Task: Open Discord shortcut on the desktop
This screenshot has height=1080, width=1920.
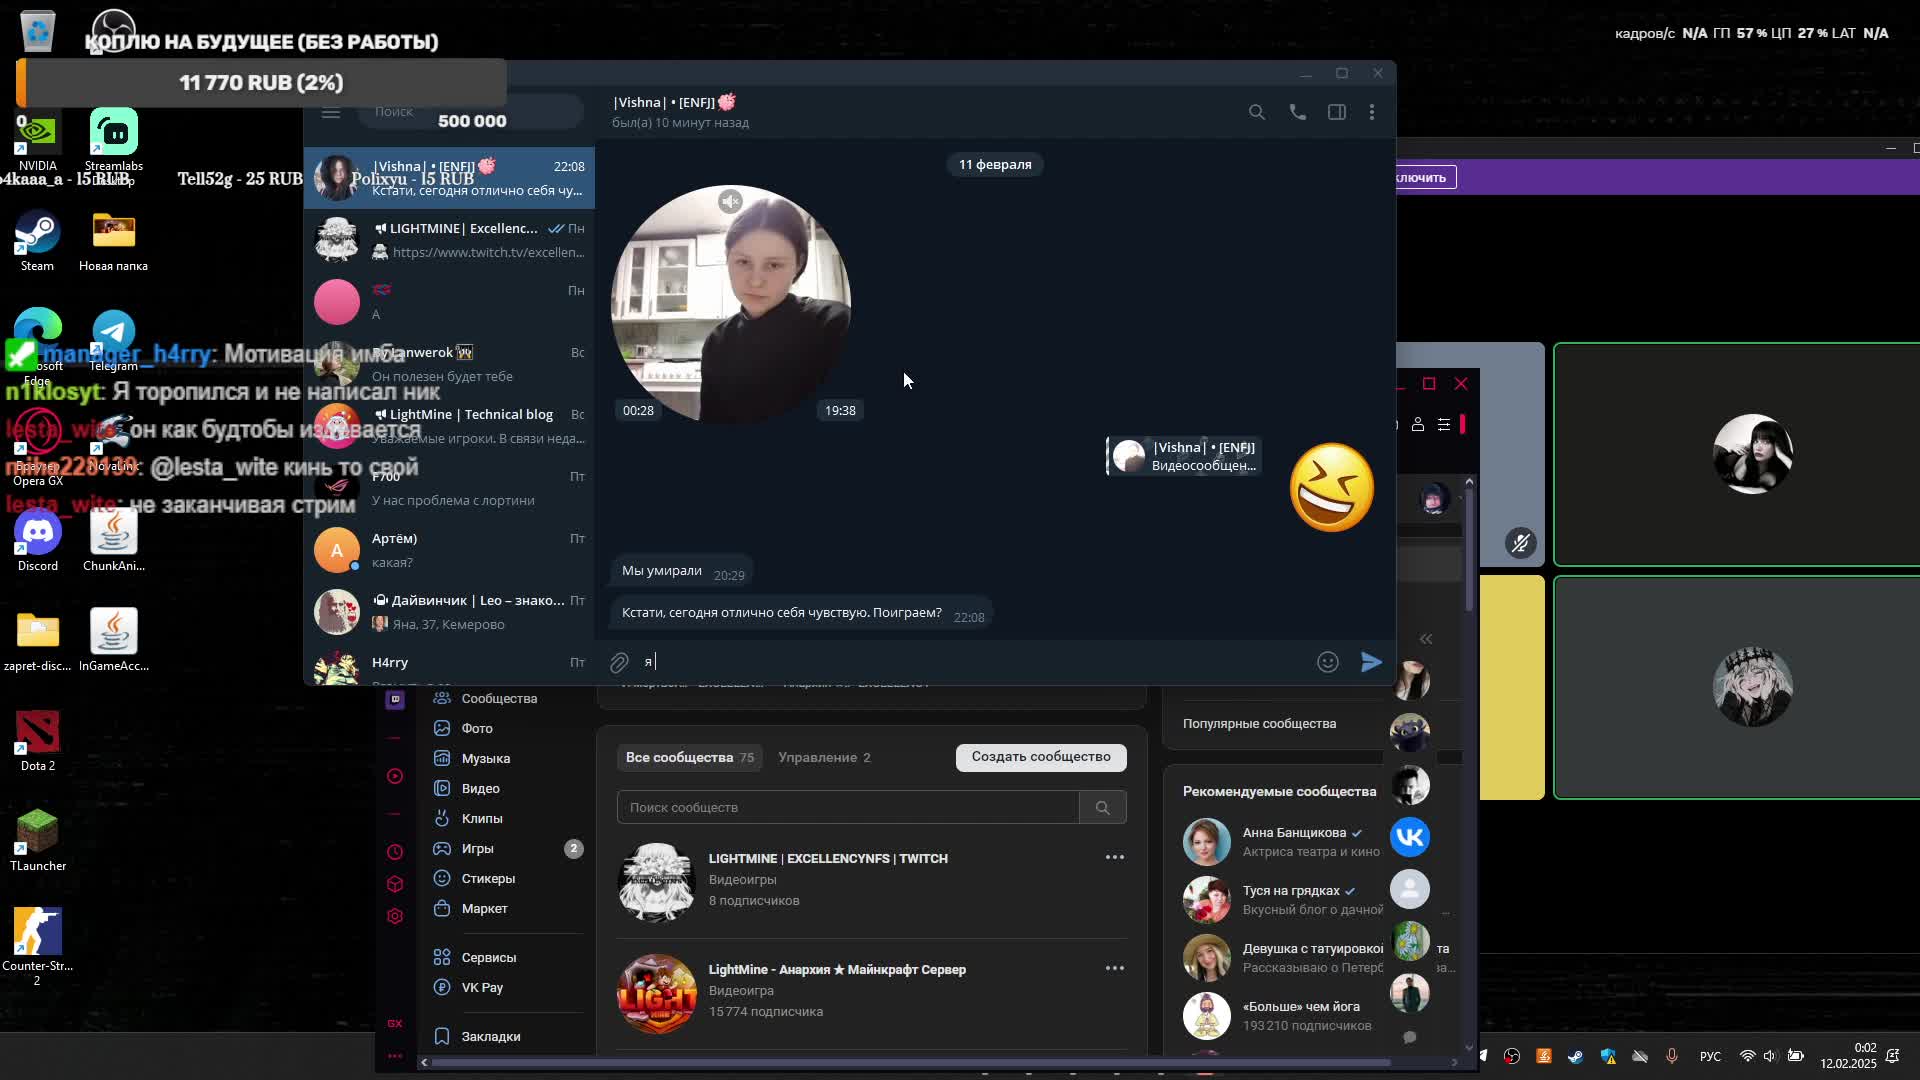Action: (38, 541)
